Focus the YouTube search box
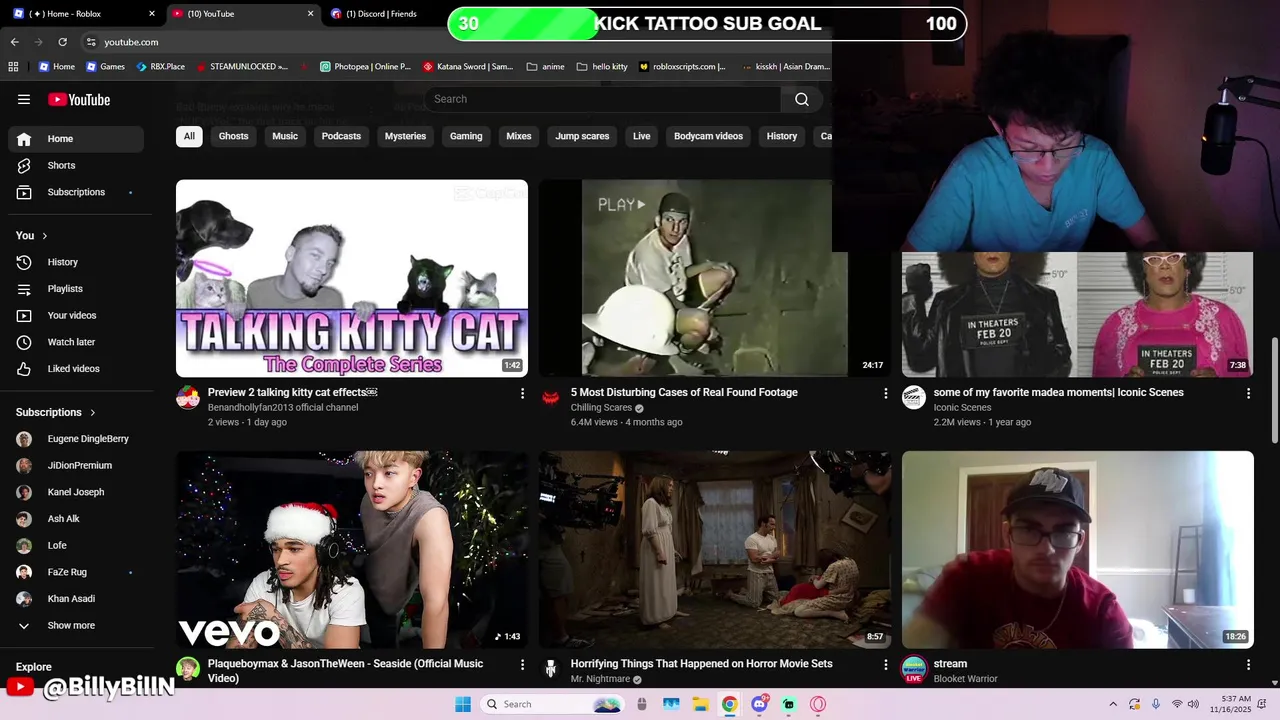Viewport: 1280px width, 720px height. point(602,99)
